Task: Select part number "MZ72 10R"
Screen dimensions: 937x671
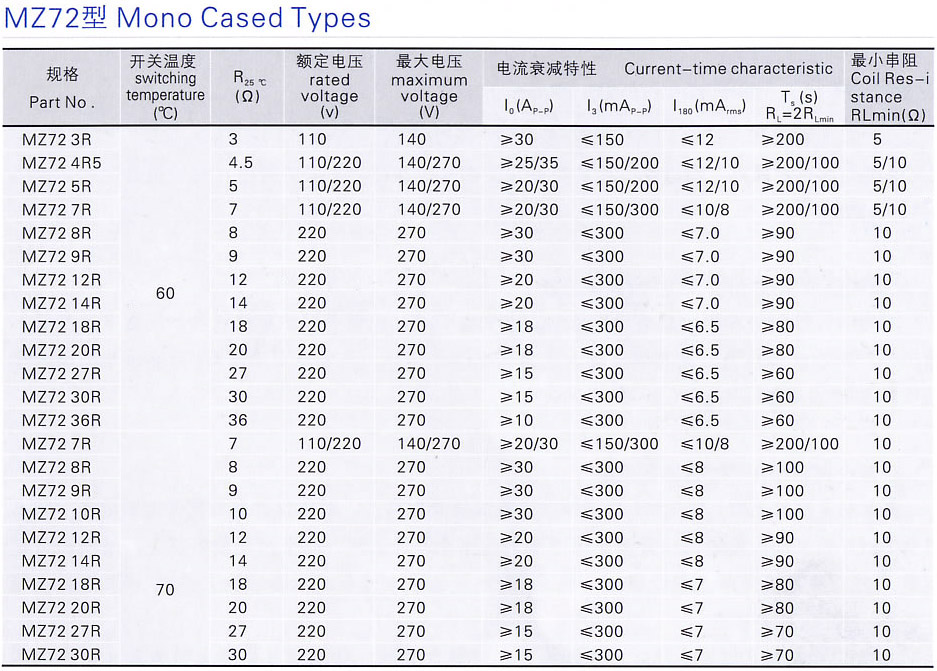Action: tap(62, 514)
